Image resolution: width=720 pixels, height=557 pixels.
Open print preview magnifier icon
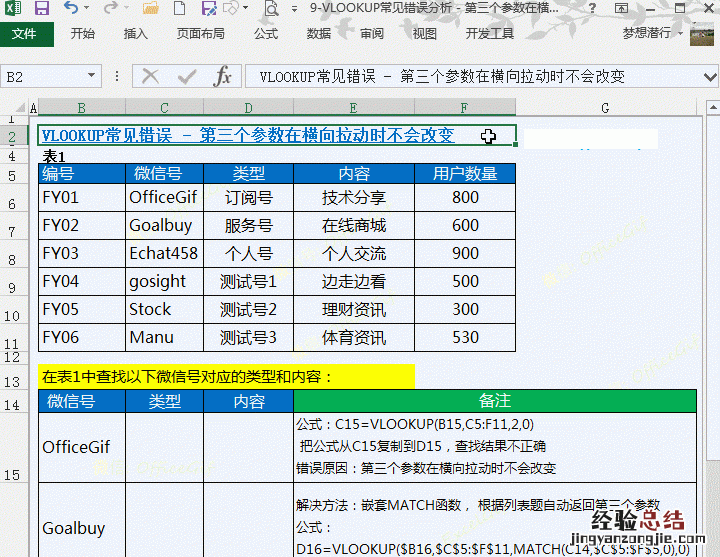pyautogui.click(x=271, y=9)
